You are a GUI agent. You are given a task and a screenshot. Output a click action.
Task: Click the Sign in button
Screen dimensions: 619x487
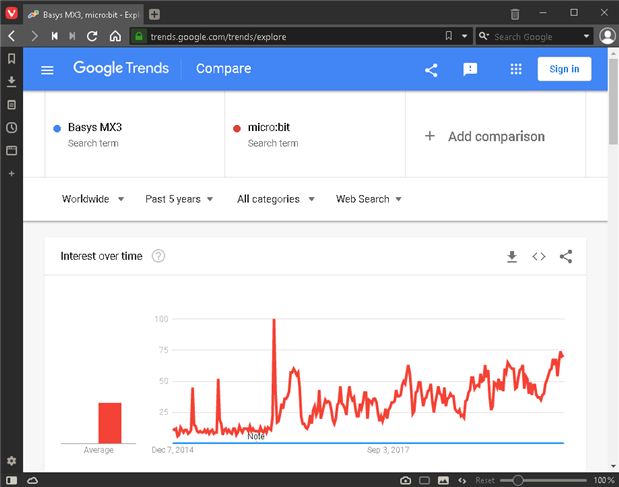tap(564, 69)
